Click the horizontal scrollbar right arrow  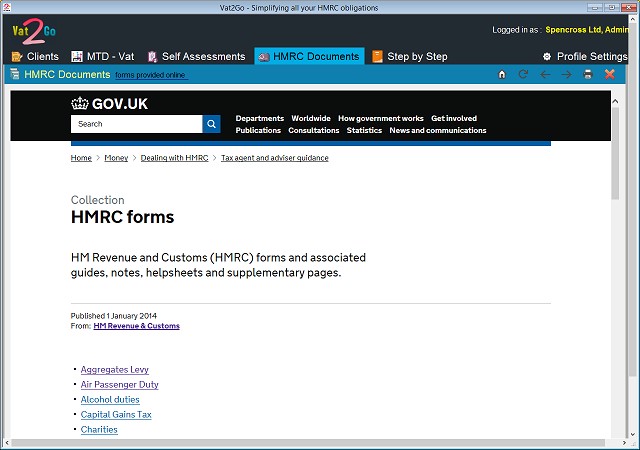point(624,443)
